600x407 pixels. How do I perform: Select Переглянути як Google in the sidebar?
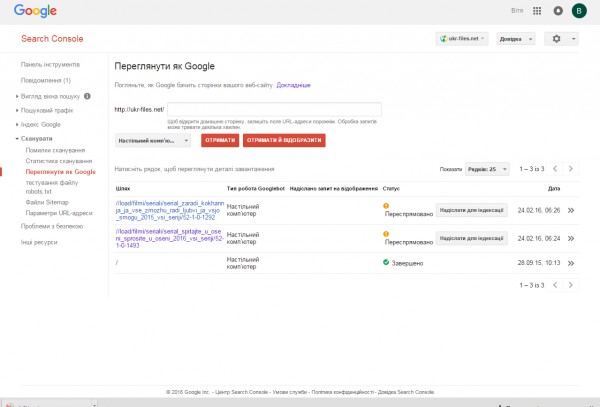pyautogui.click(x=60, y=172)
